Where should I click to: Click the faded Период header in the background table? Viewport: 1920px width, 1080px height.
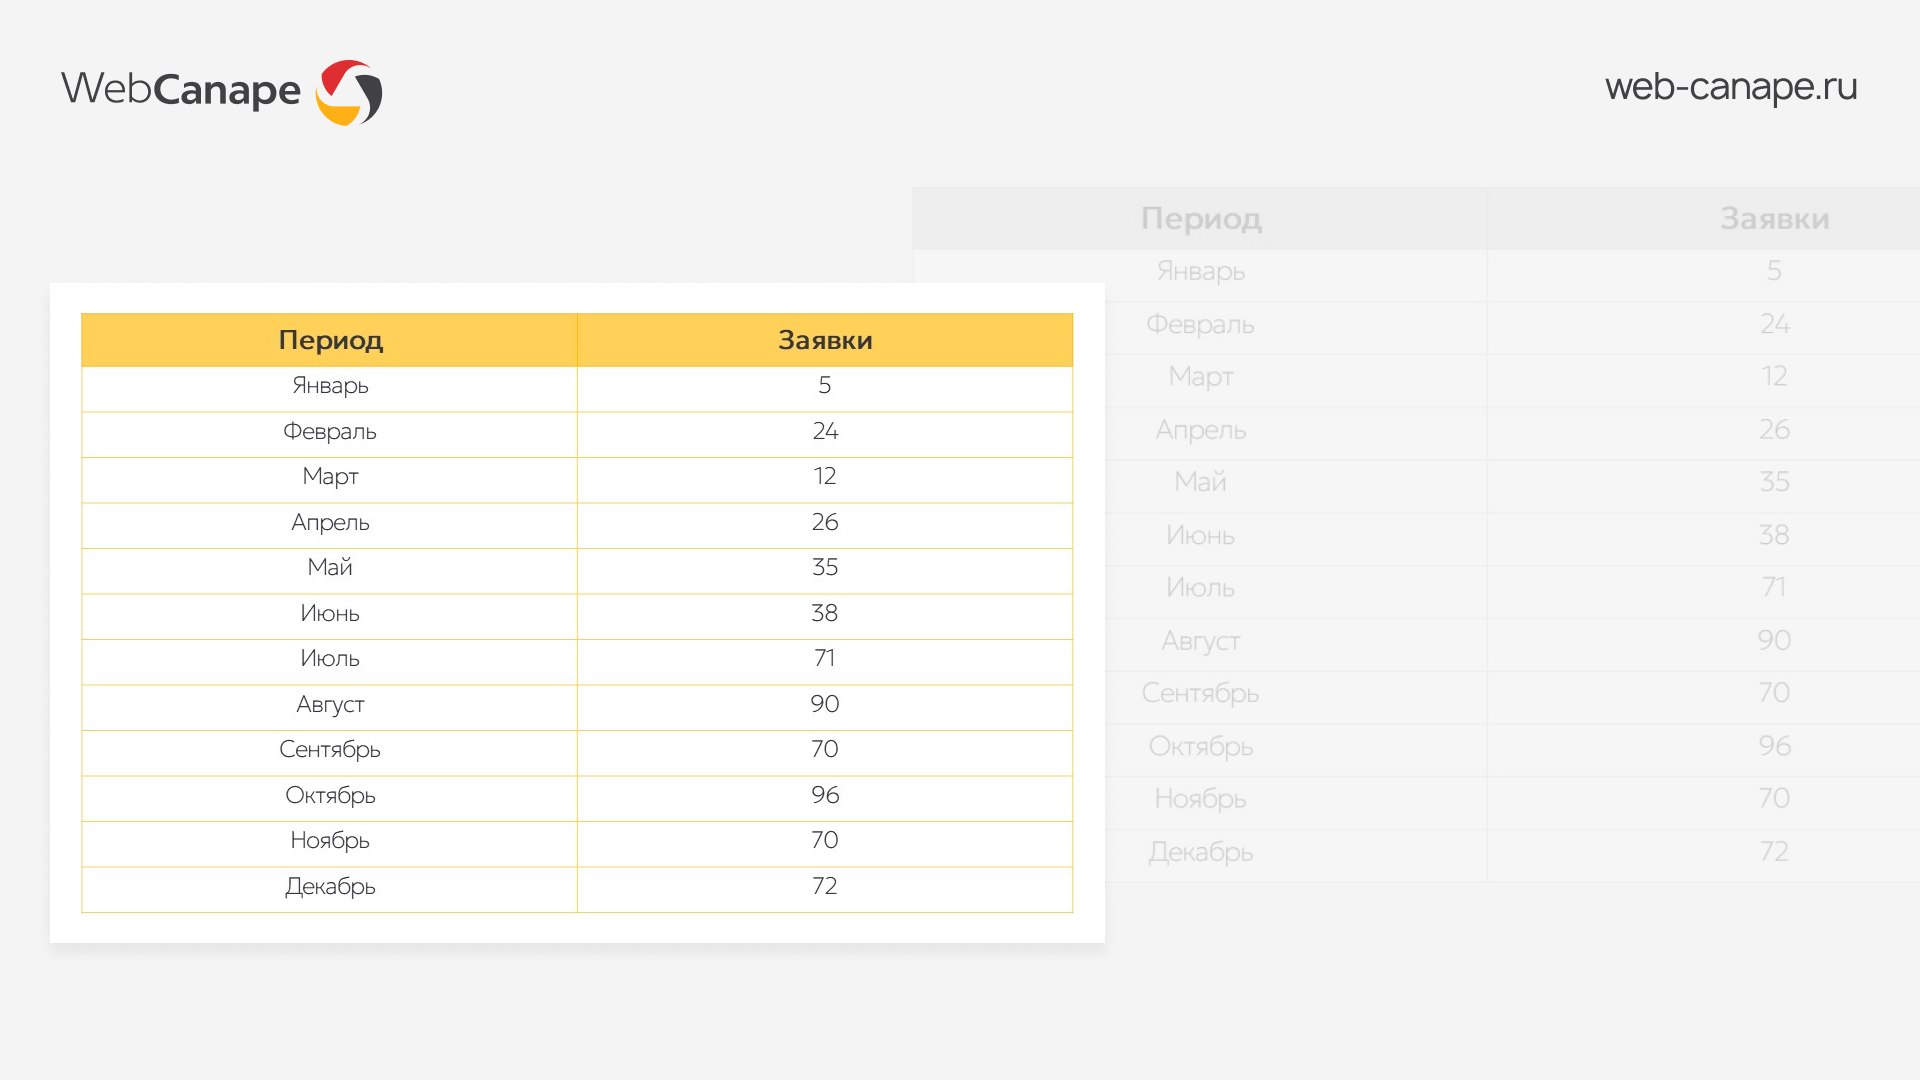(1201, 219)
